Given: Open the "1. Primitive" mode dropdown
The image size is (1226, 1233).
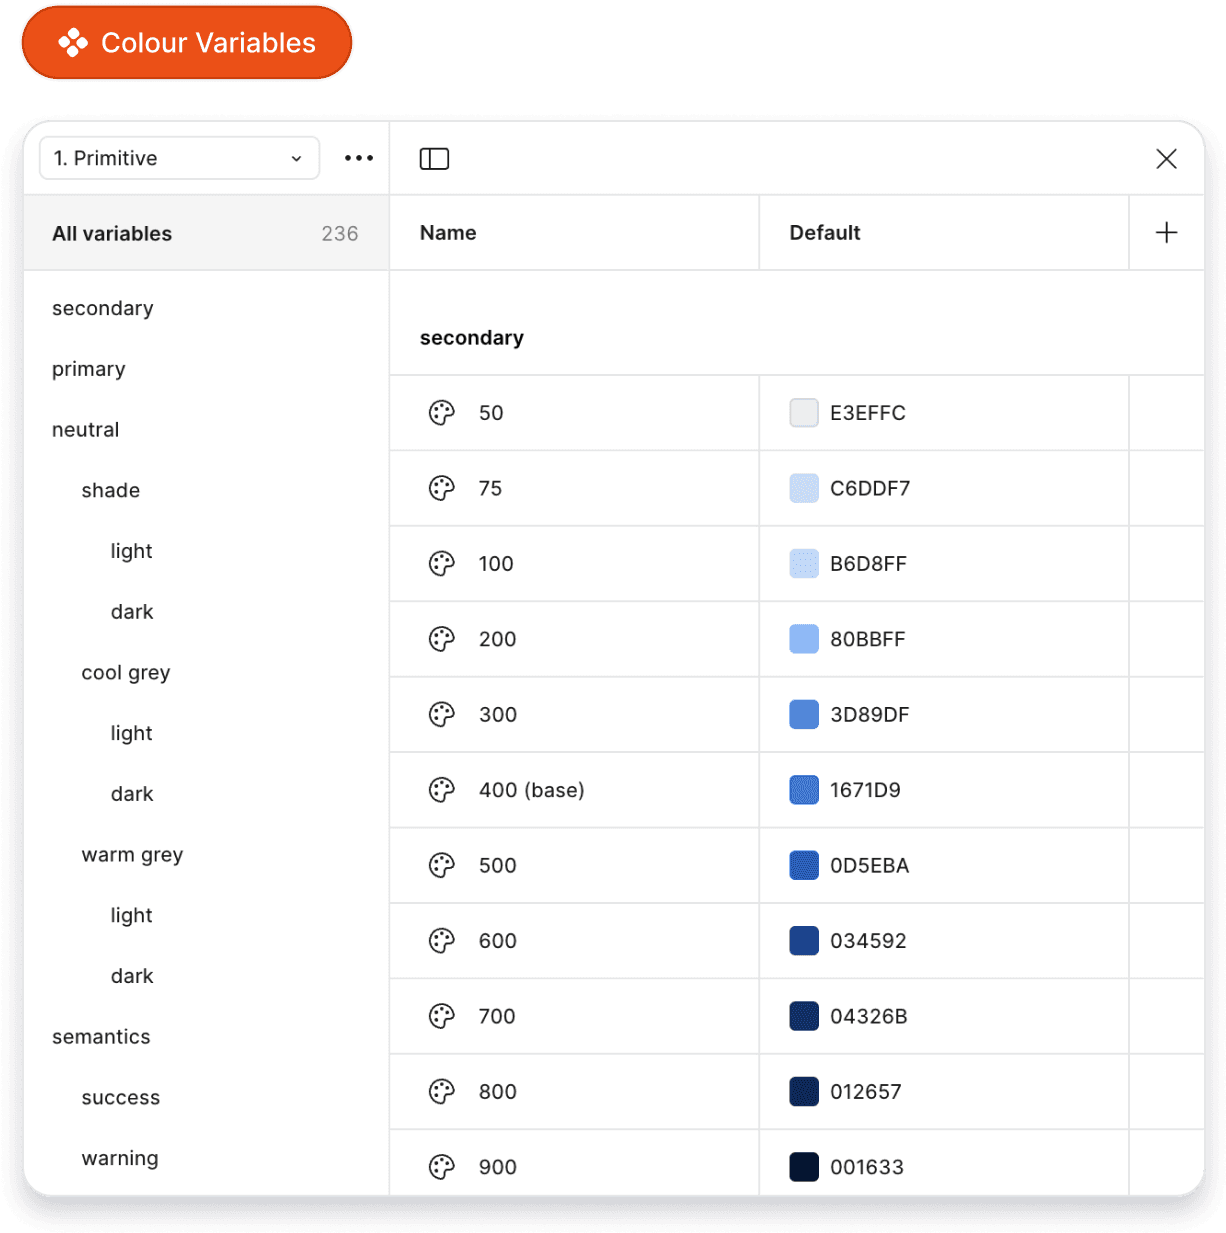Looking at the screenshot, I should [x=178, y=158].
